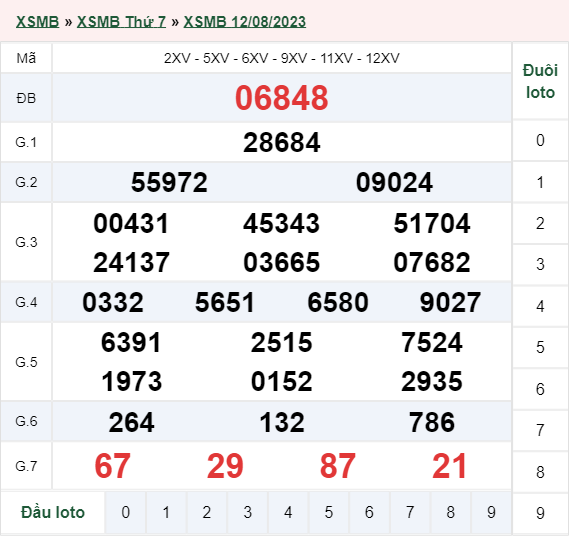
Task: Open the XSMB breadcrumb link
Action: click(37, 22)
